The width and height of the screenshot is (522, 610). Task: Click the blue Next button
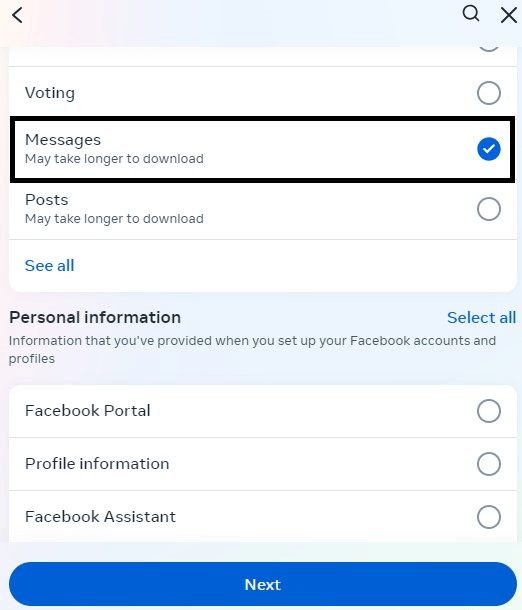pos(263,584)
